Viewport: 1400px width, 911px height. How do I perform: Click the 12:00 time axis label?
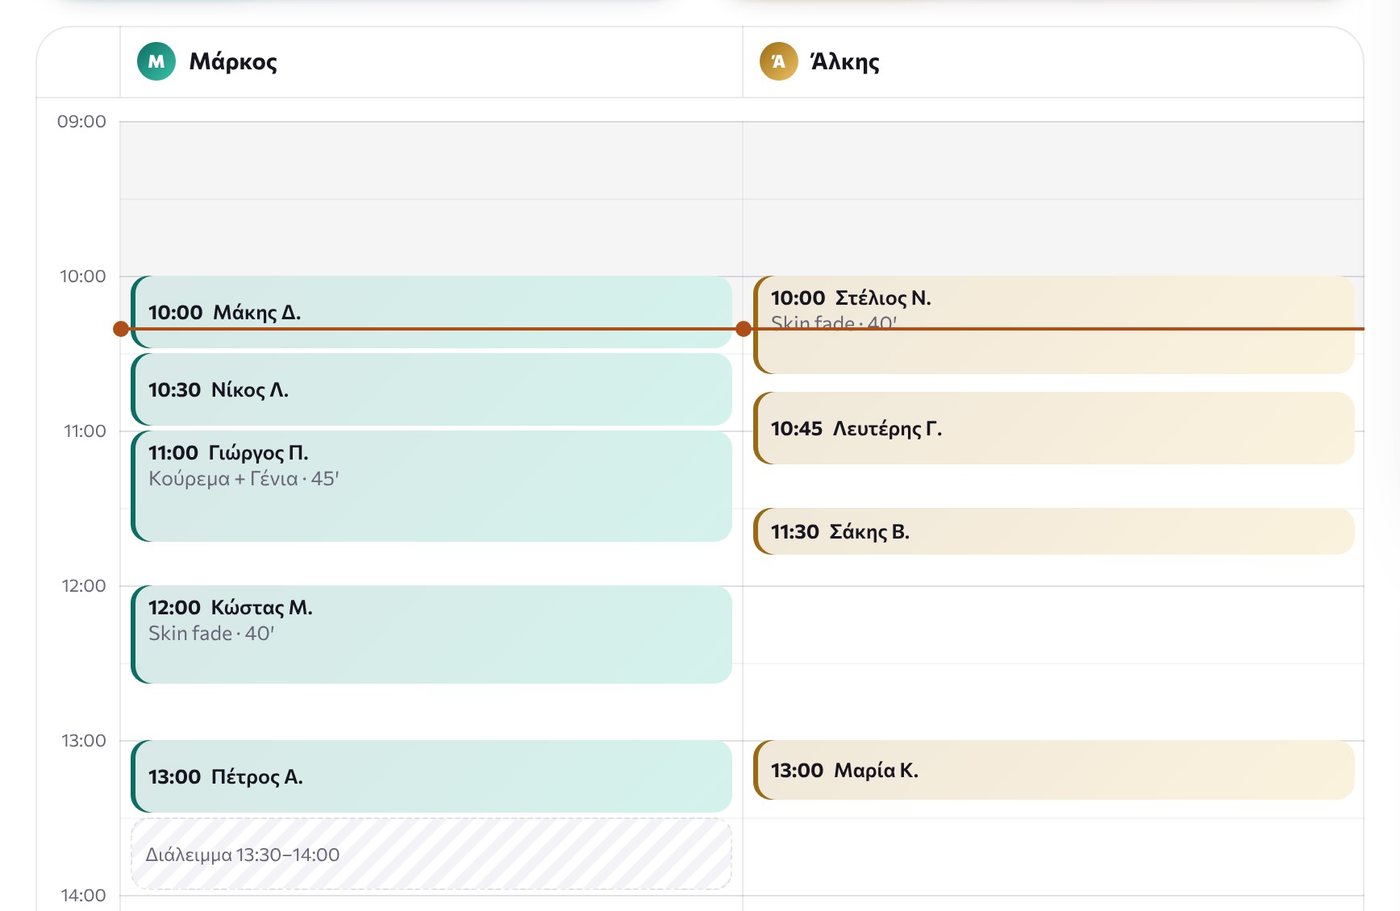coord(84,586)
